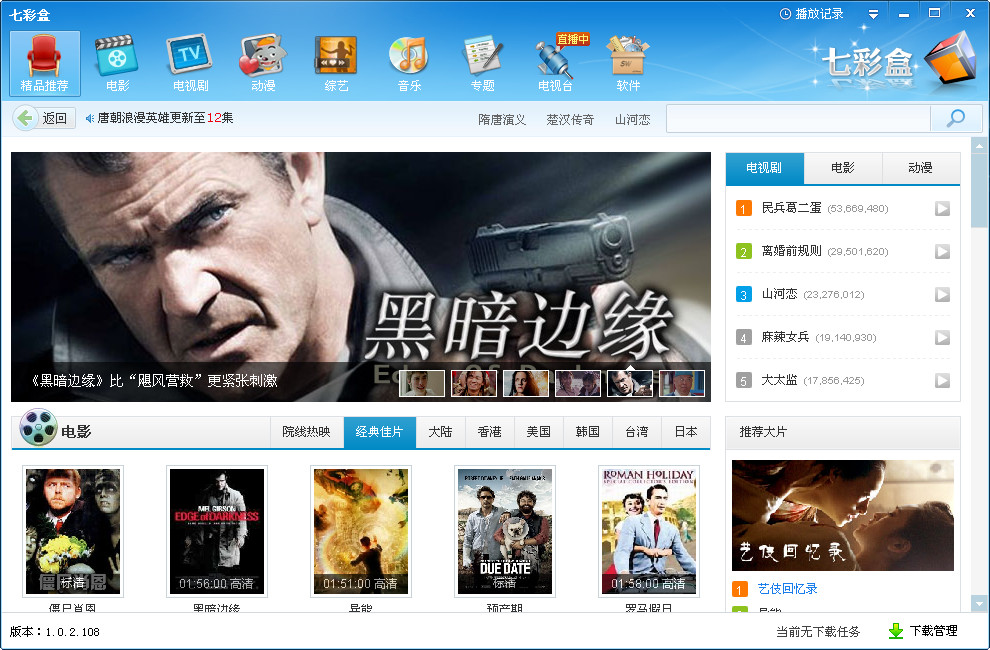Select the 经典佳片 movie filter tab
The height and width of the screenshot is (650, 990).
[379, 432]
